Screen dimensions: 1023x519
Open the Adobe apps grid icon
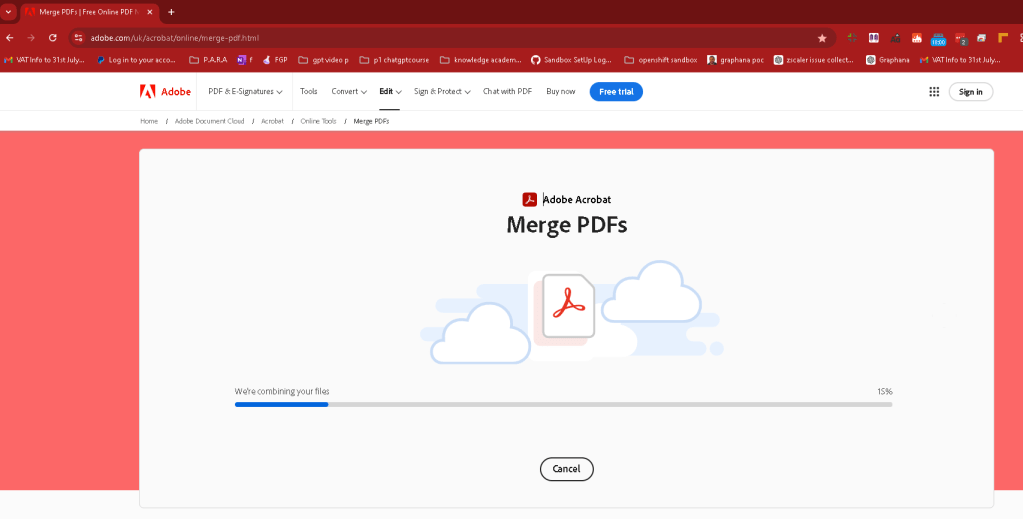pyautogui.click(x=934, y=91)
